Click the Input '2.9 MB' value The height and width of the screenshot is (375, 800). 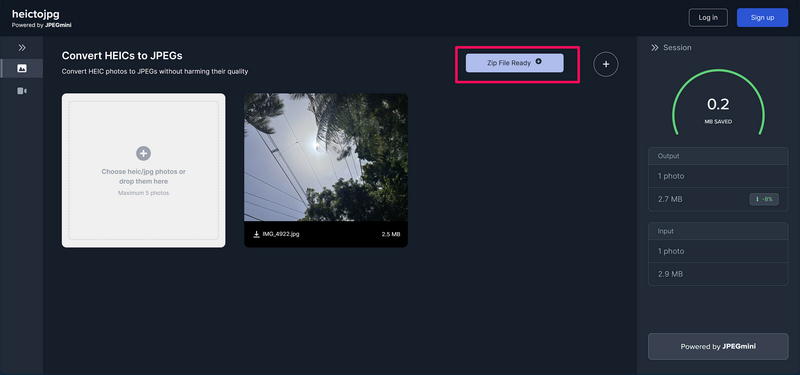tap(670, 274)
